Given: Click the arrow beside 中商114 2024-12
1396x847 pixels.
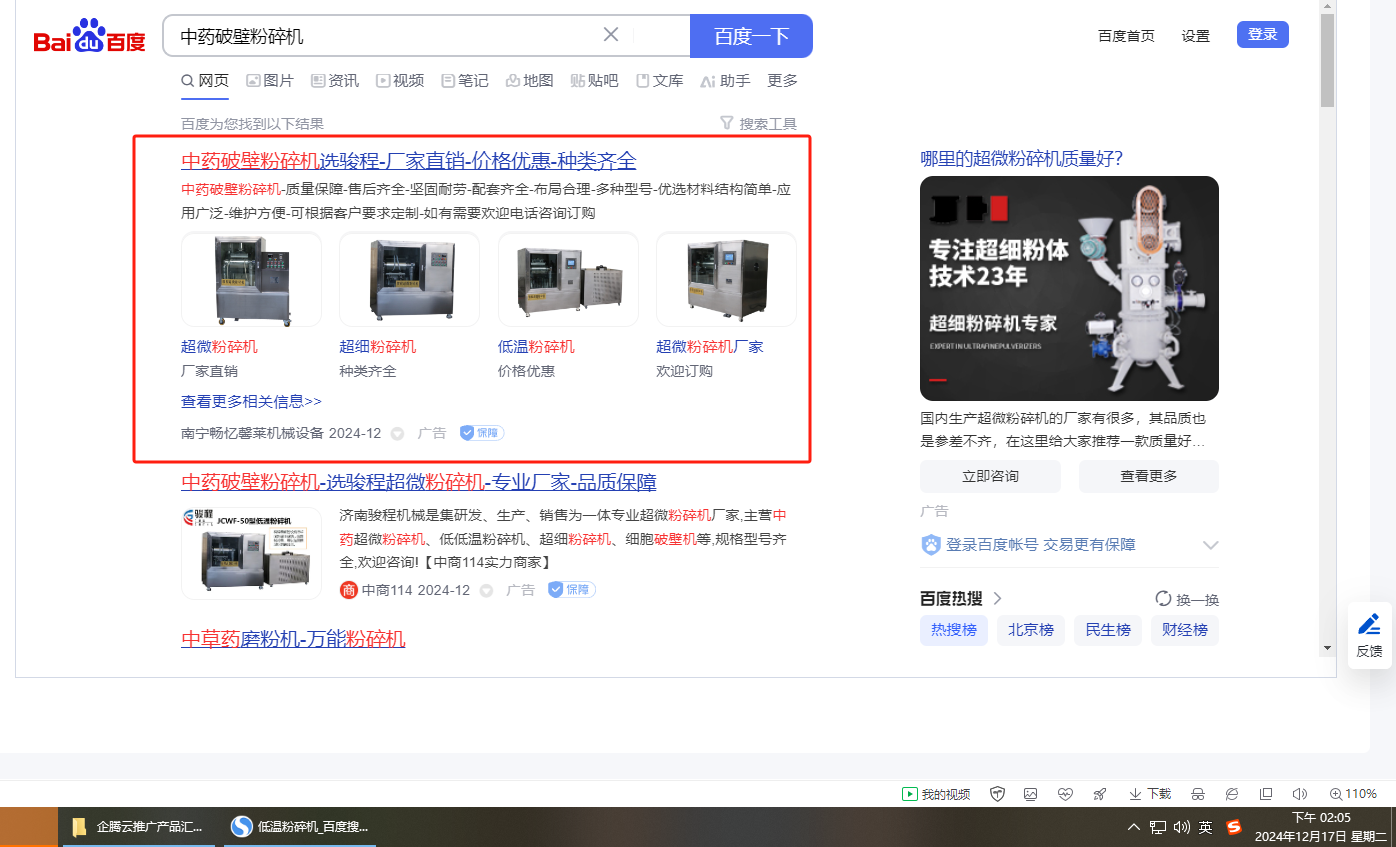Looking at the screenshot, I should pos(486,591).
